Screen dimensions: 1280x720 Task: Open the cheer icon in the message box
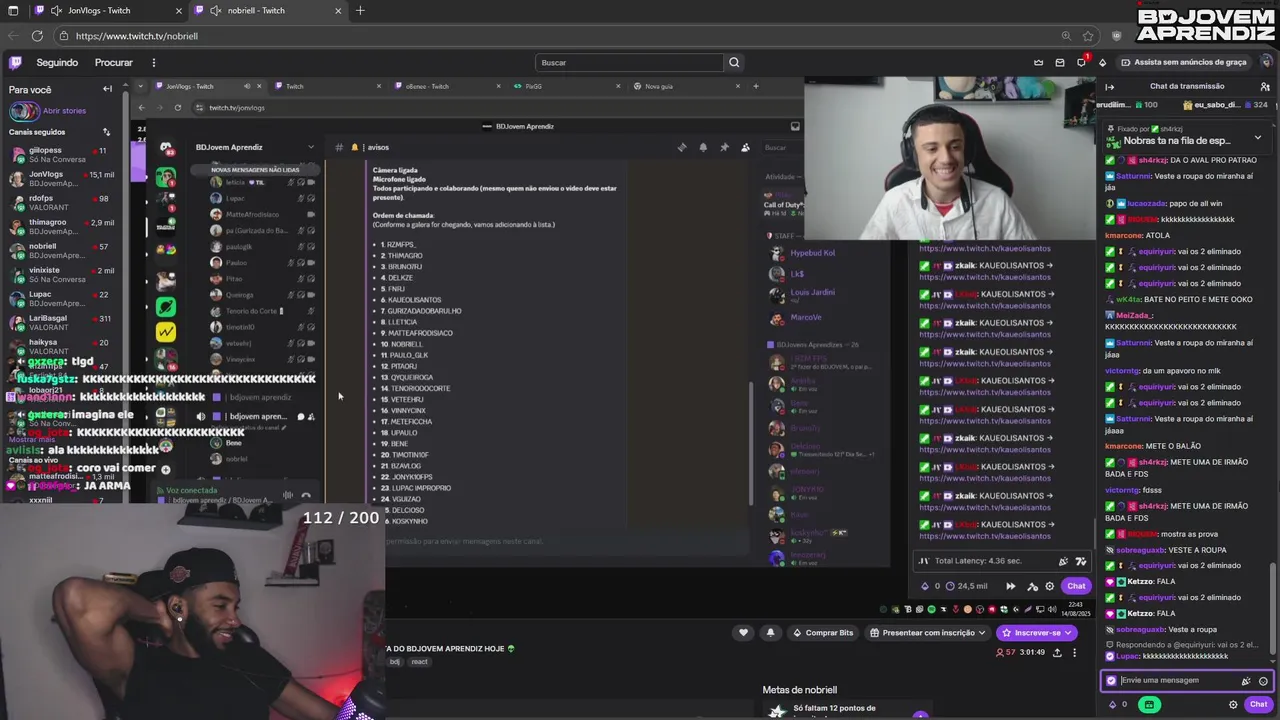(1245, 681)
